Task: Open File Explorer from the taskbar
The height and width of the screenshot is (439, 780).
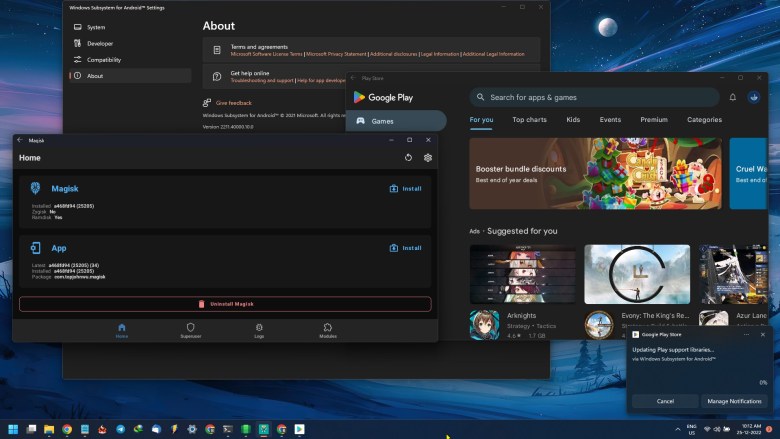Action: point(49,429)
